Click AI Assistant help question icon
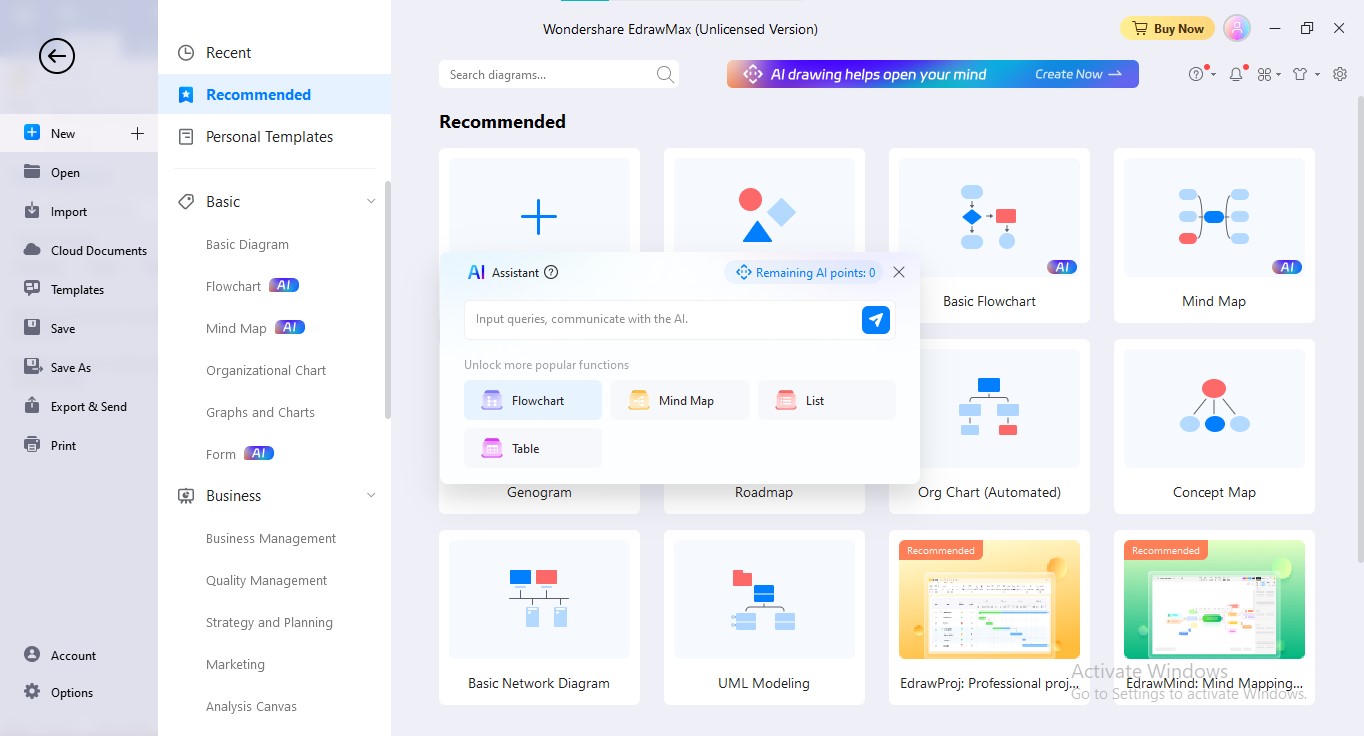This screenshot has width=1364, height=736. tap(551, 272)
